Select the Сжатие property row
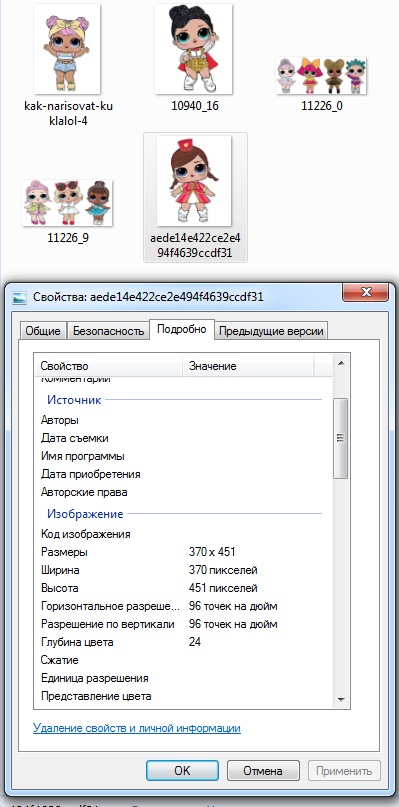The image size is (399, 807). click(x=183, y=660)
